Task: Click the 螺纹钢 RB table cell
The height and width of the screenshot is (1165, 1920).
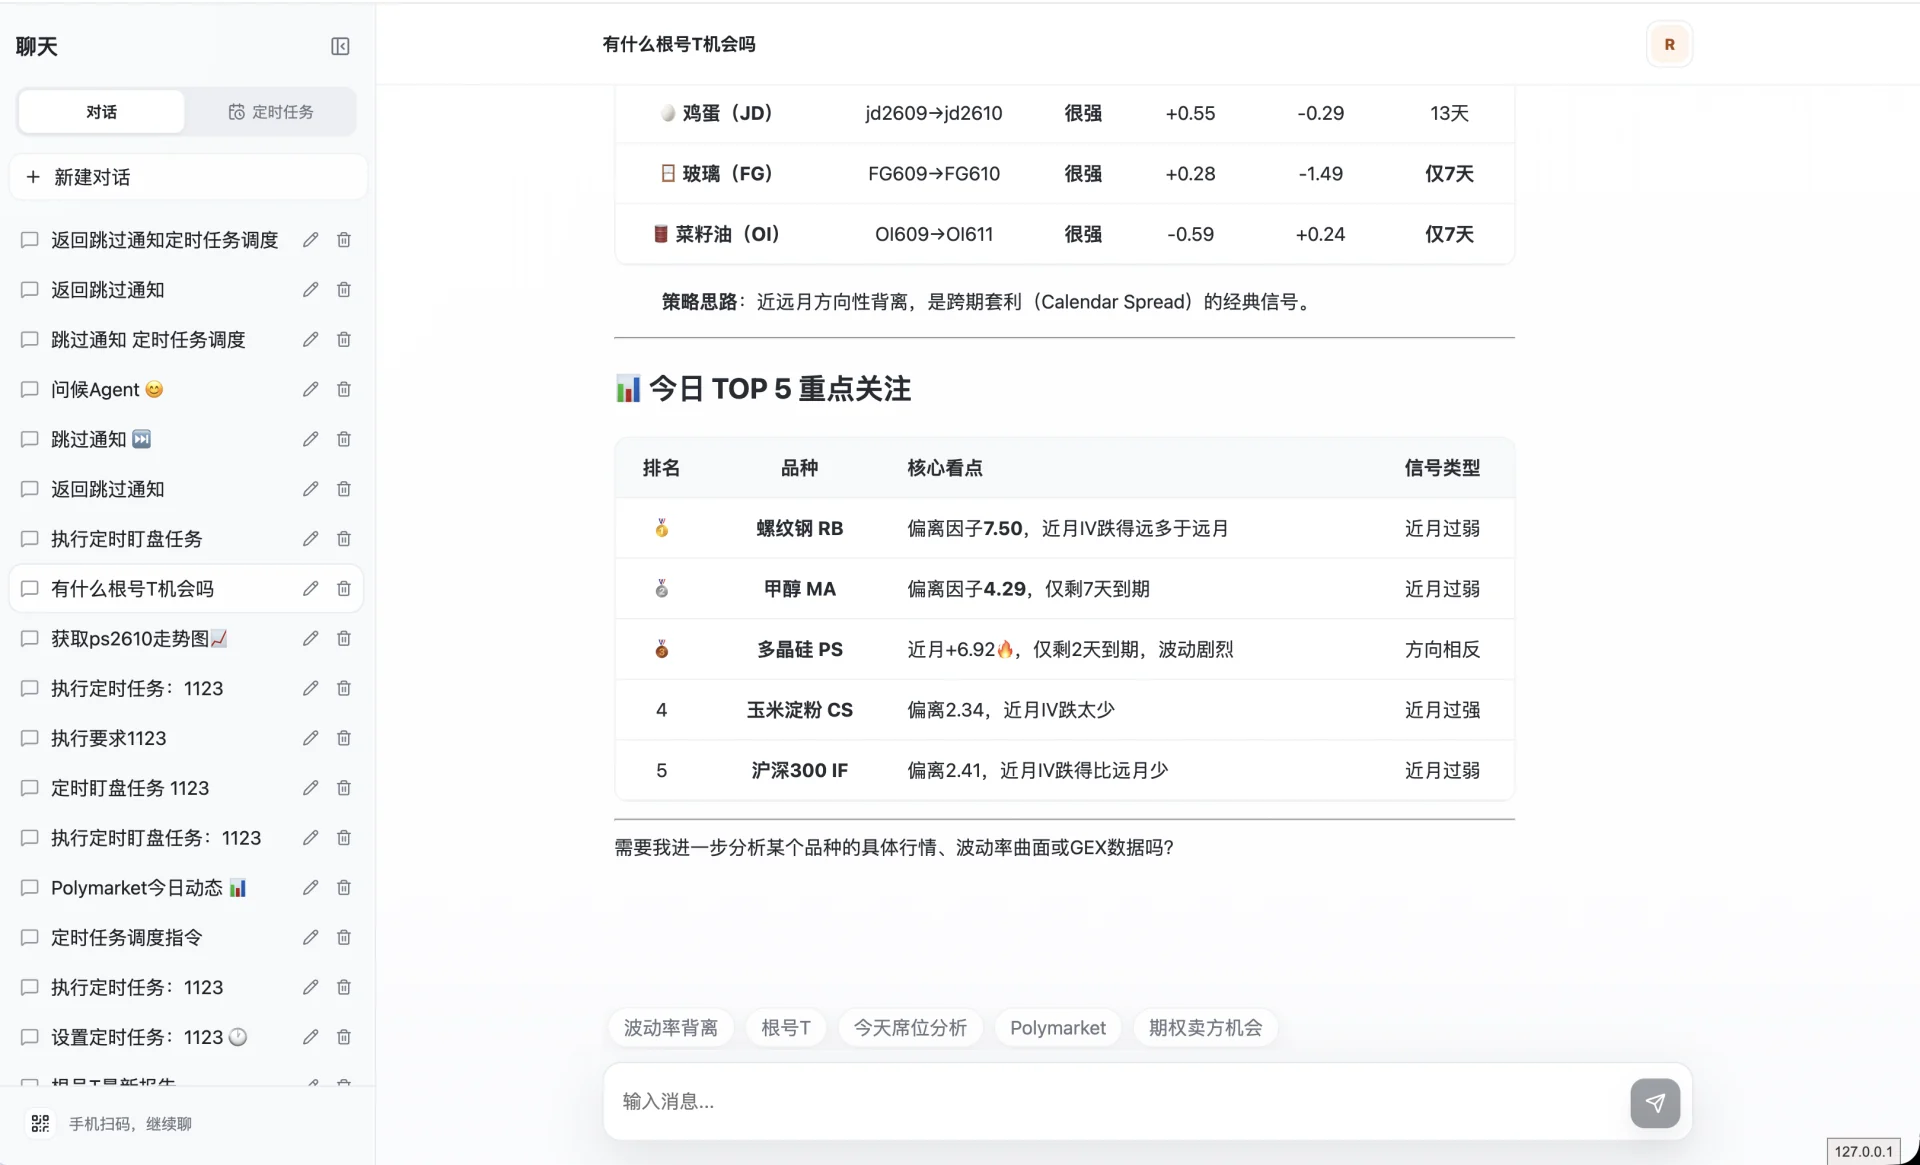Action: (800, 528)
